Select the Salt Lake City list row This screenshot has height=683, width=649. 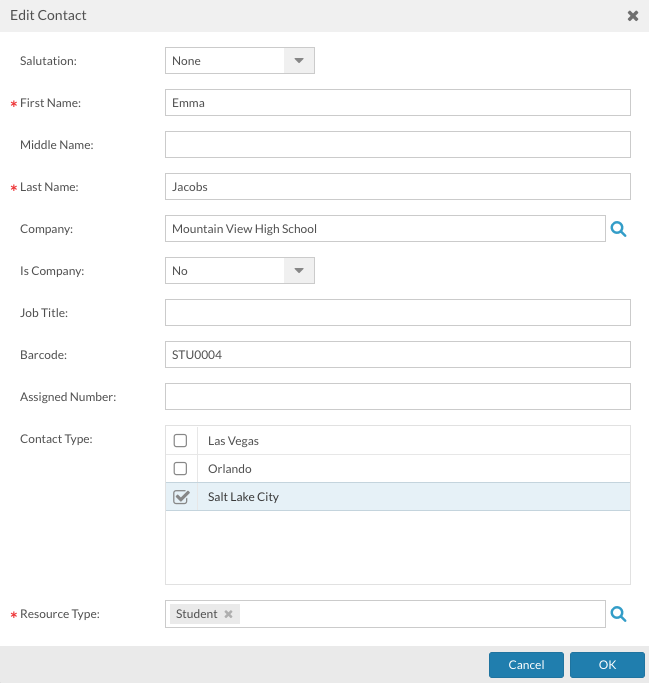click(400, 497)
